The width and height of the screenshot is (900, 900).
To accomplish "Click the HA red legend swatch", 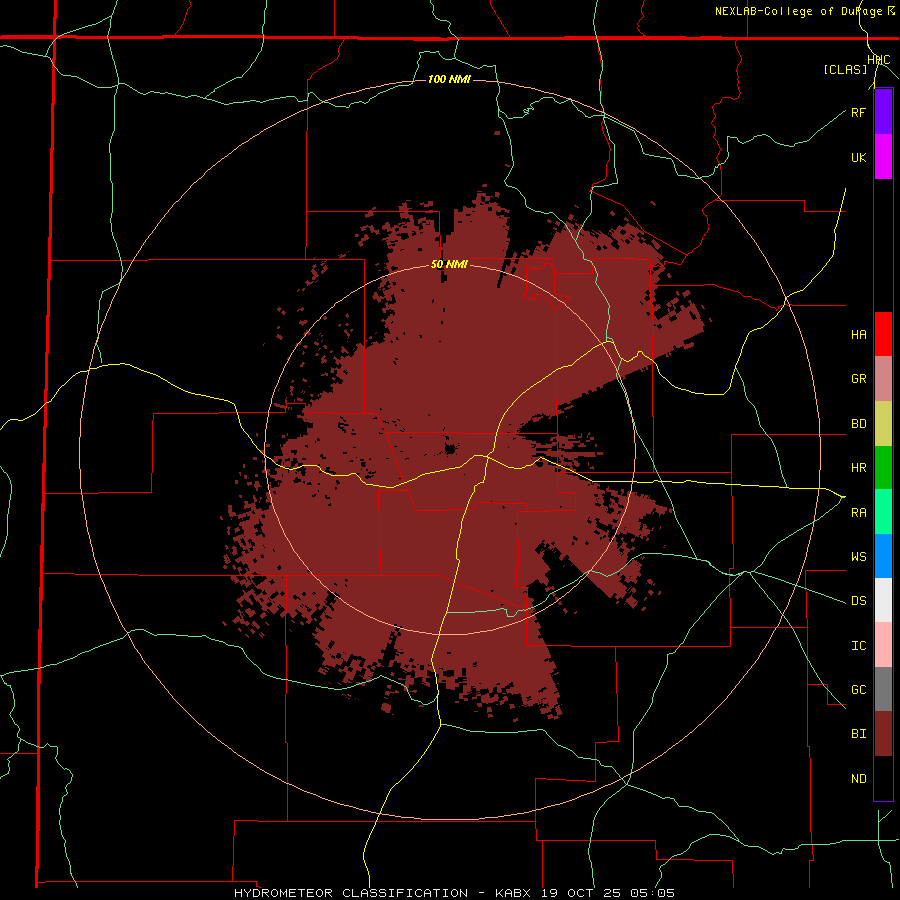I will (x=883, y=334).
